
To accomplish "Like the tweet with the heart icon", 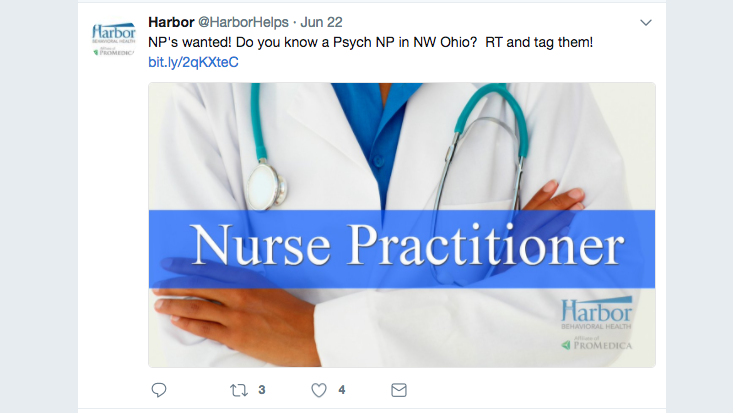I will coord(319,390).
